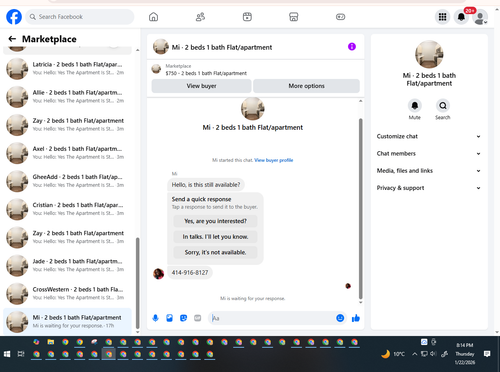Record a voice clip with the microphone
The height and width of the screenshot is (372, 500).
(x=155, y=318)
